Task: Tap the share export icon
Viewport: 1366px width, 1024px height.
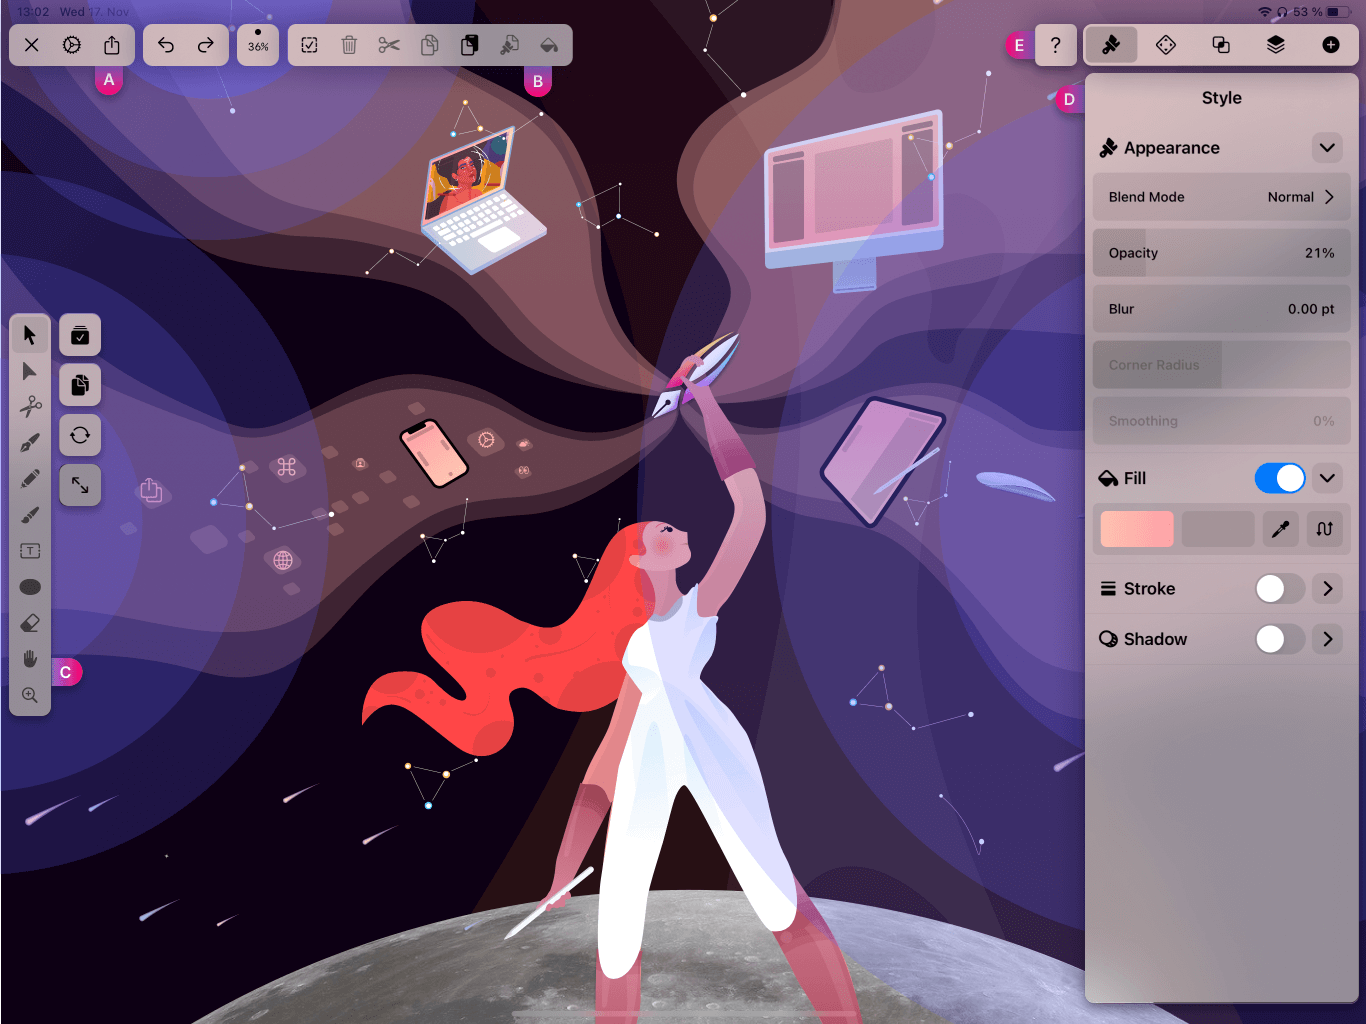Action: click(112, 45)
